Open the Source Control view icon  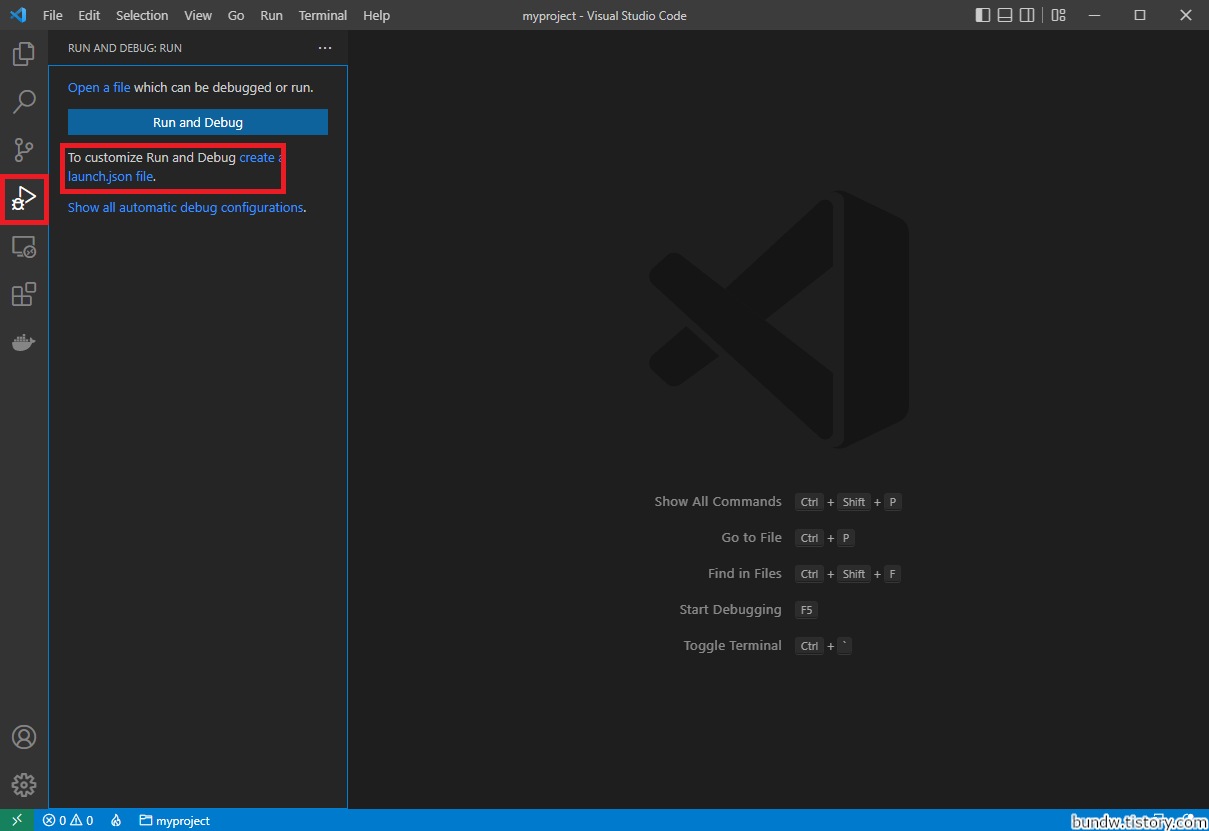coord(24,150)
